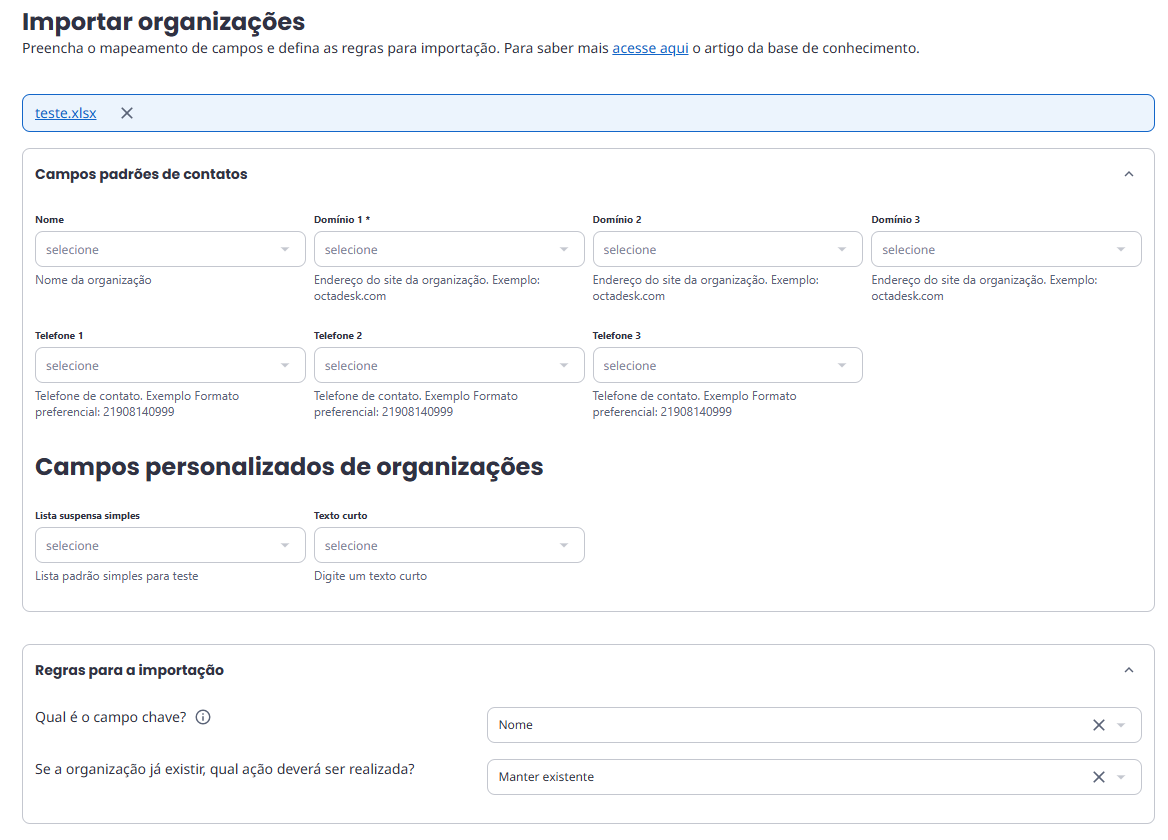Open the Telefone 1 mapping dropdown
This screenshot has width=1168, height=840.
tap(170, 366)
